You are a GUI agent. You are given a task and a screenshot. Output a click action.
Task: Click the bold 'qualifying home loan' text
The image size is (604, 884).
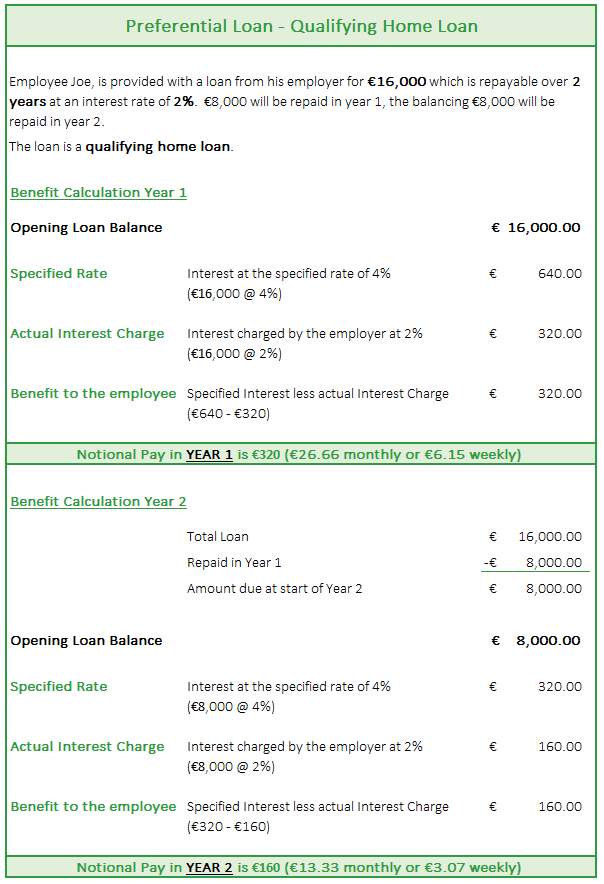158,147
